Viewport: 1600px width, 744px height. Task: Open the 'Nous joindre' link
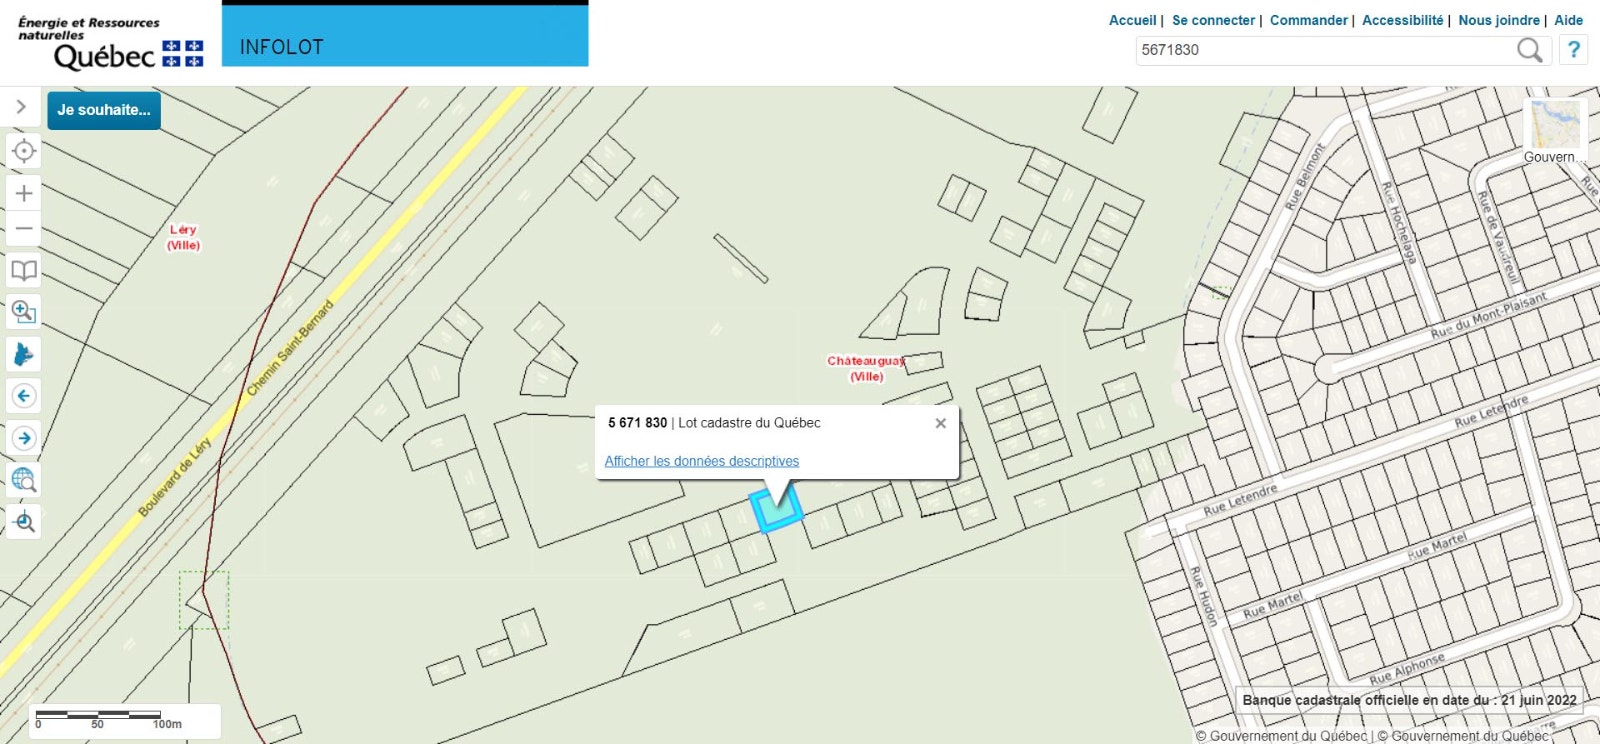point(1498,20)
